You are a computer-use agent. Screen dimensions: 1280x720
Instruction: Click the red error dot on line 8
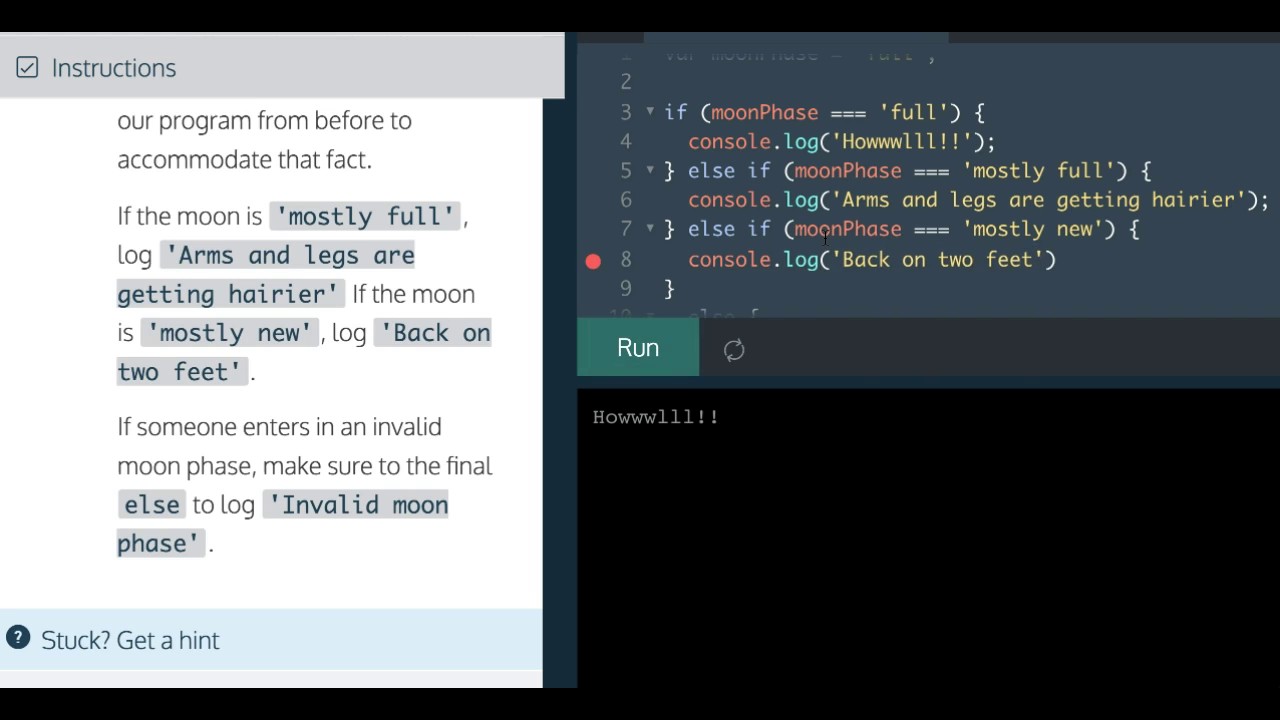[593, 261]
